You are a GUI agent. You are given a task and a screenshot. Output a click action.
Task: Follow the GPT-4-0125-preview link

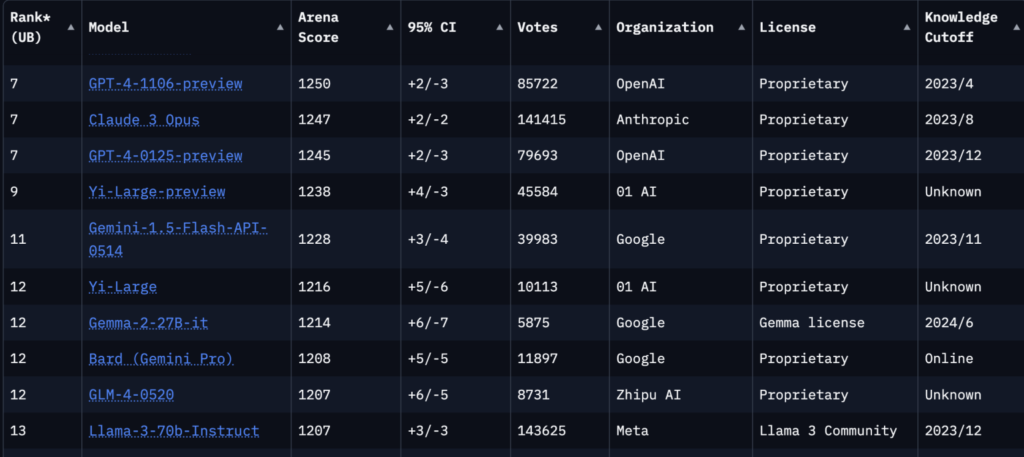(x=165, y=156)
